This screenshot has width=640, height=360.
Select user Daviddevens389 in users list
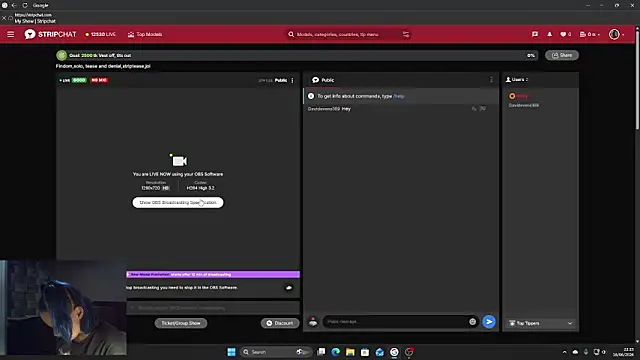[524, 105]
